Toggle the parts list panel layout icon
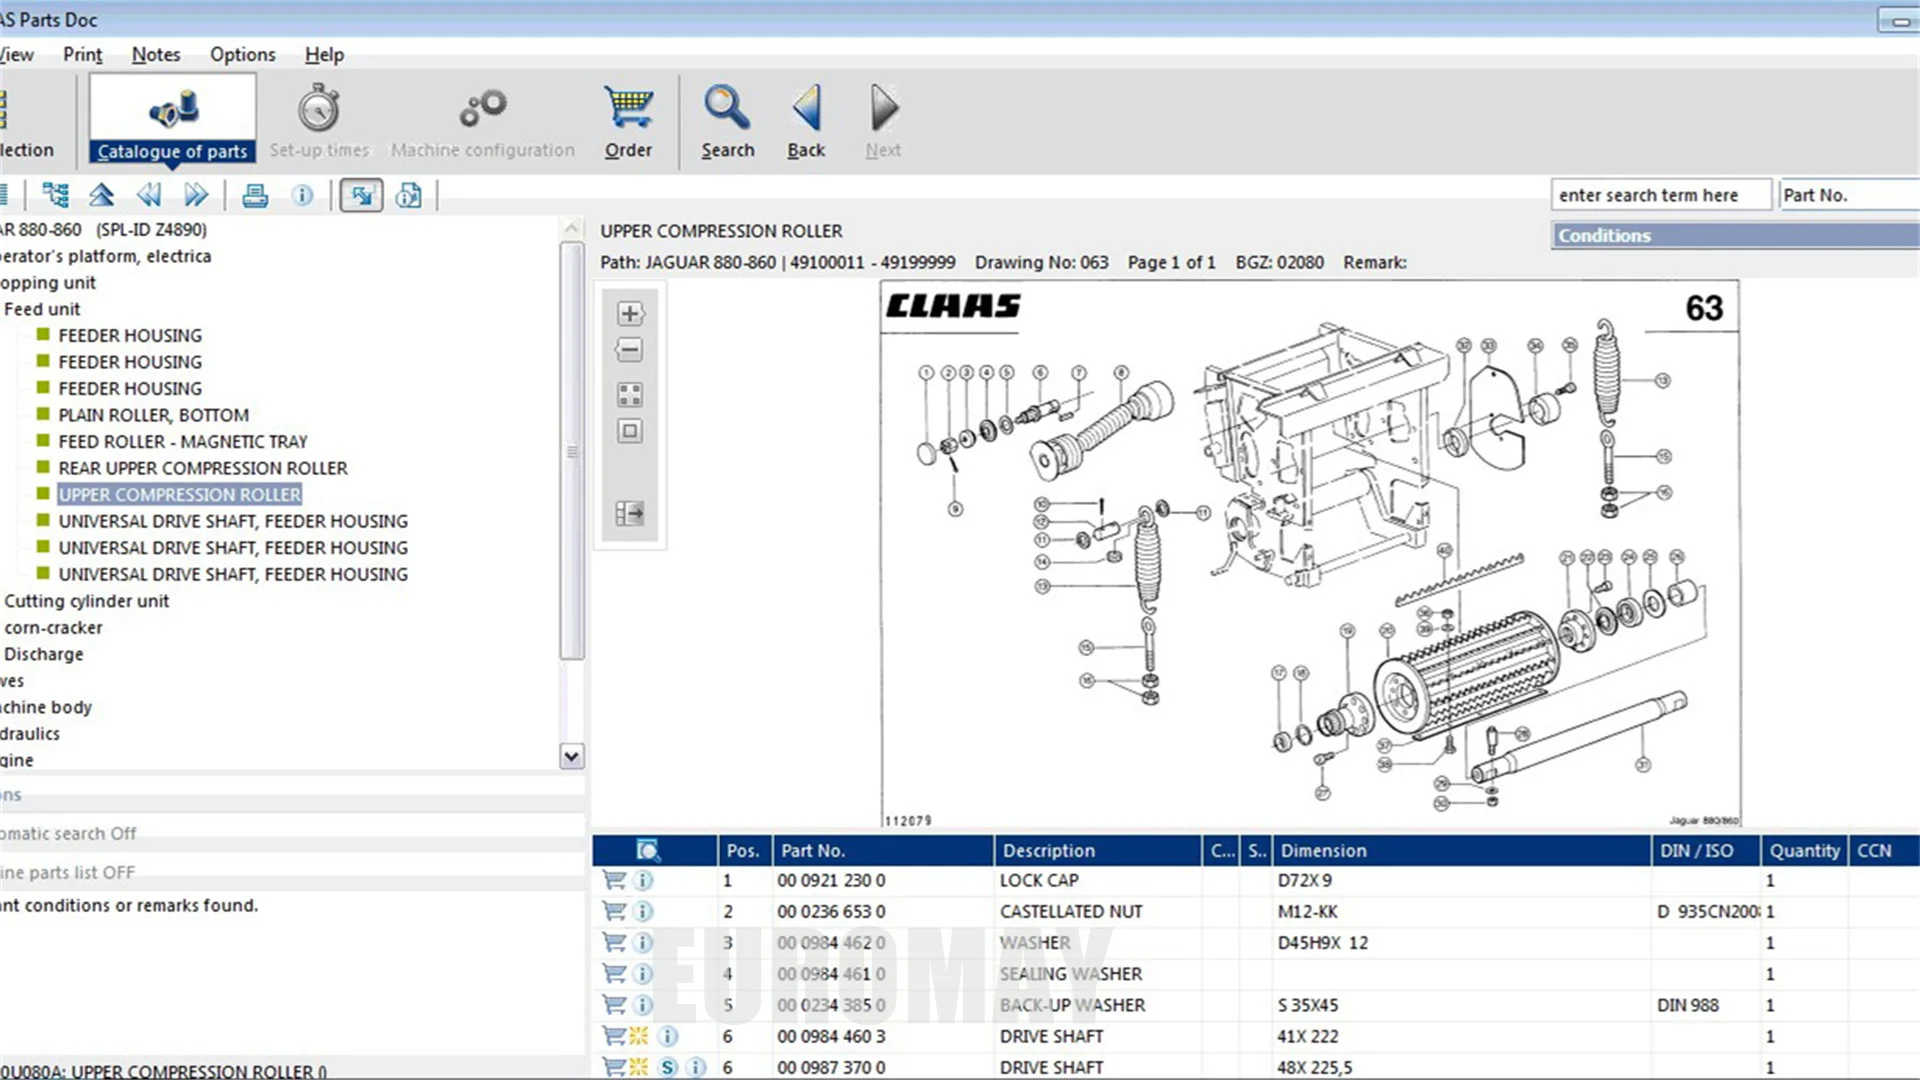 click(x=629, y=514)
